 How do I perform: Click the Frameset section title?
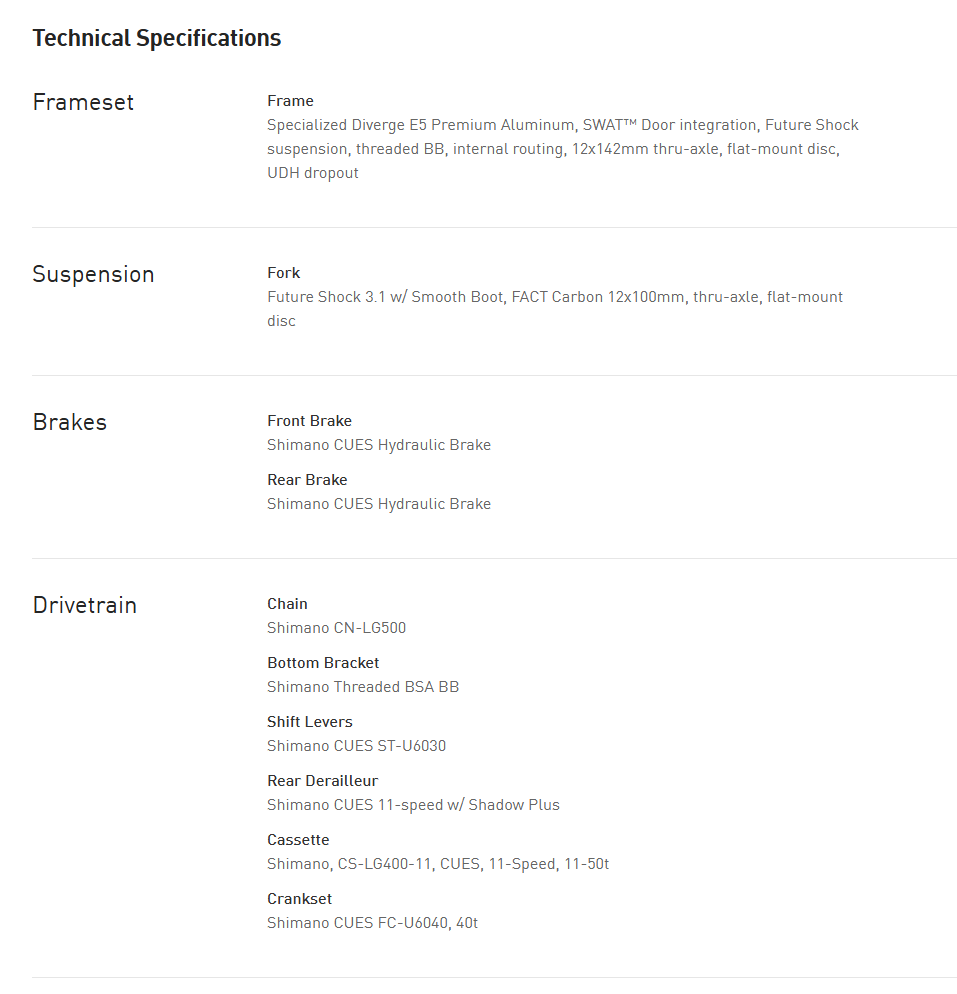point(83,102)
